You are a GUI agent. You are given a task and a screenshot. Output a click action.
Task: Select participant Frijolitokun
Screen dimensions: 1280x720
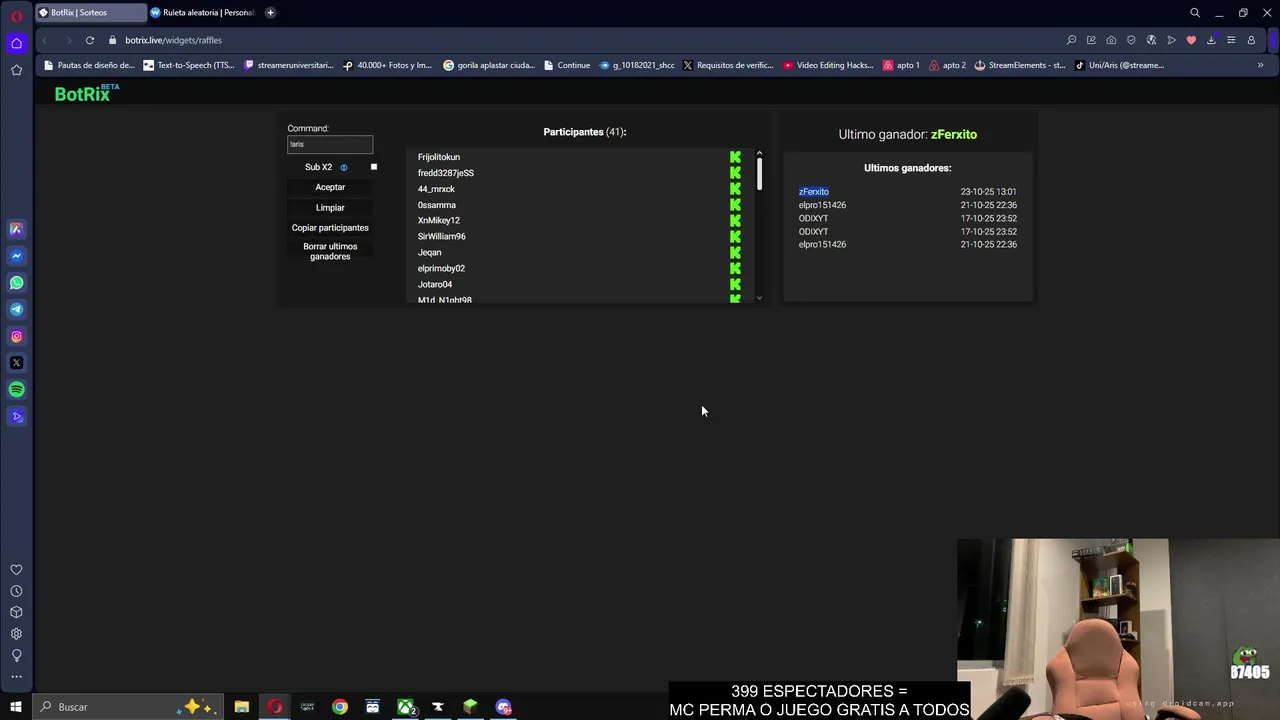pos(439,157)
